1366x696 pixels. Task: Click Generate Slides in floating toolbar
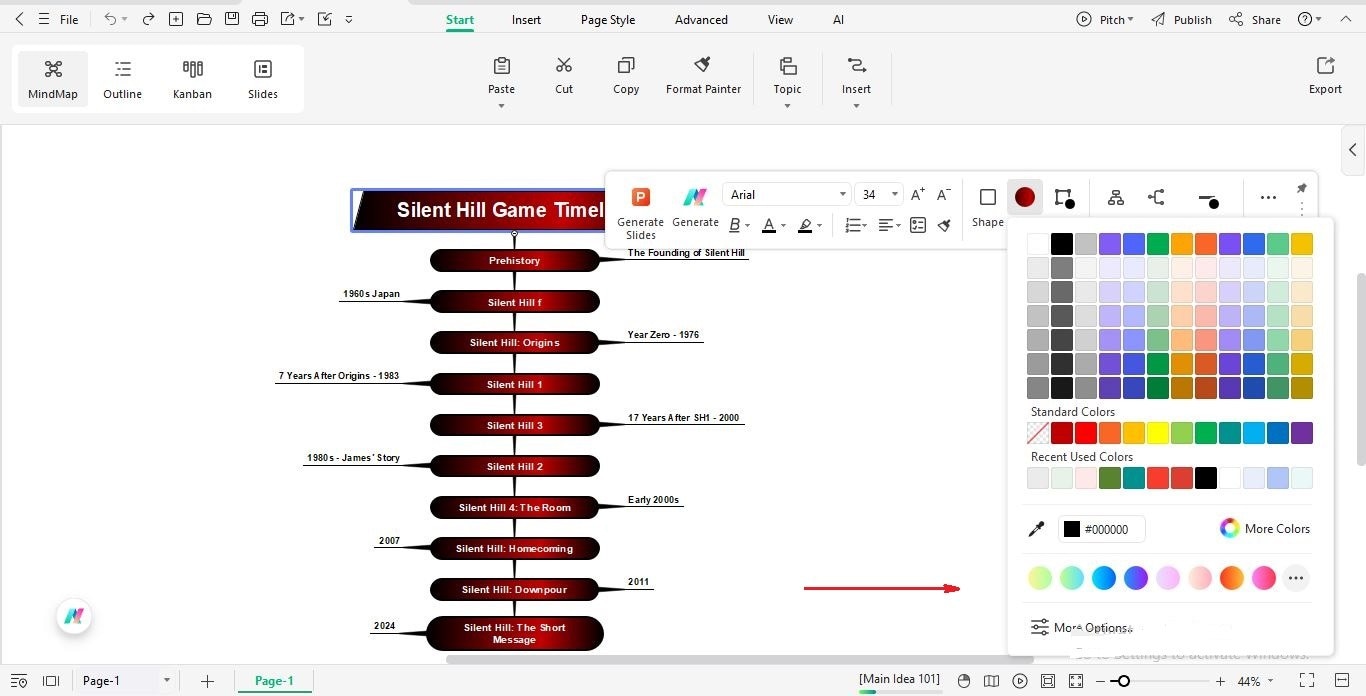(641, 212)
